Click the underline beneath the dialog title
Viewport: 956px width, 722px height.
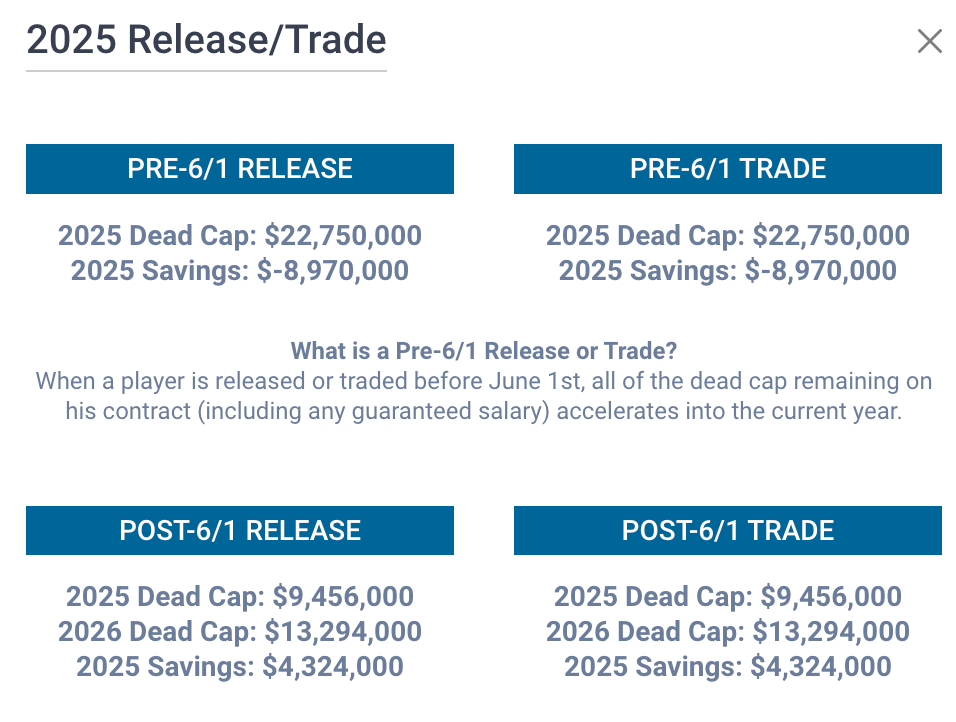pos(206,71)
